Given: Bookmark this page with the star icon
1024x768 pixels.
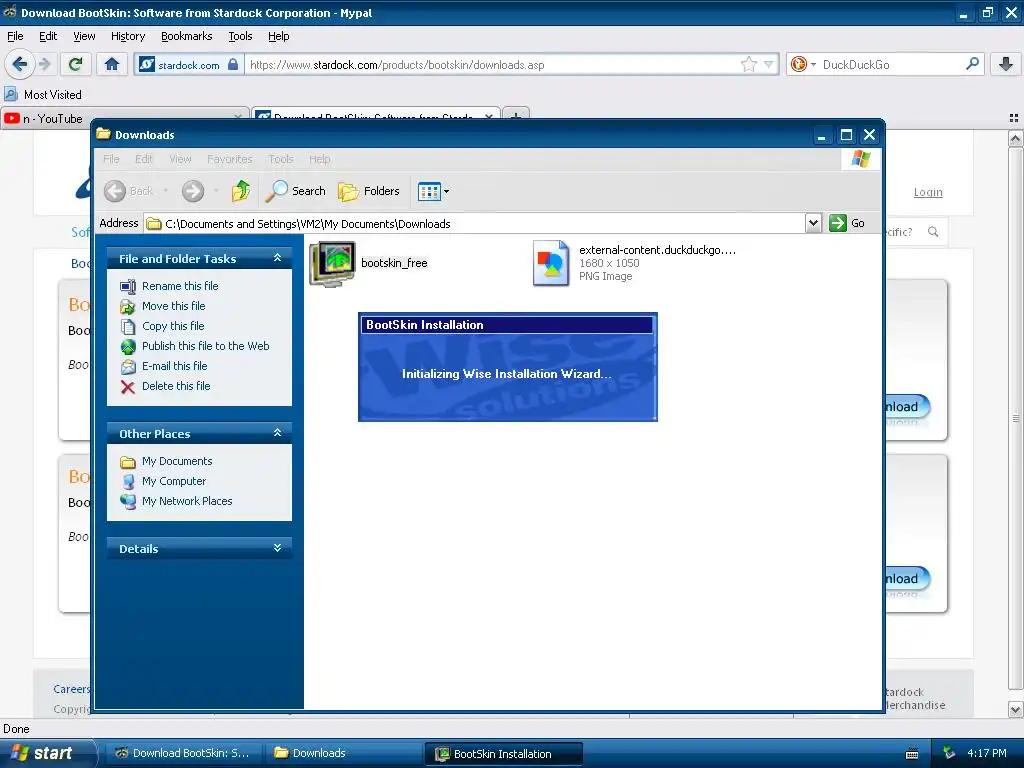Looking at the screenshot, I should click(x=748, y=64).
